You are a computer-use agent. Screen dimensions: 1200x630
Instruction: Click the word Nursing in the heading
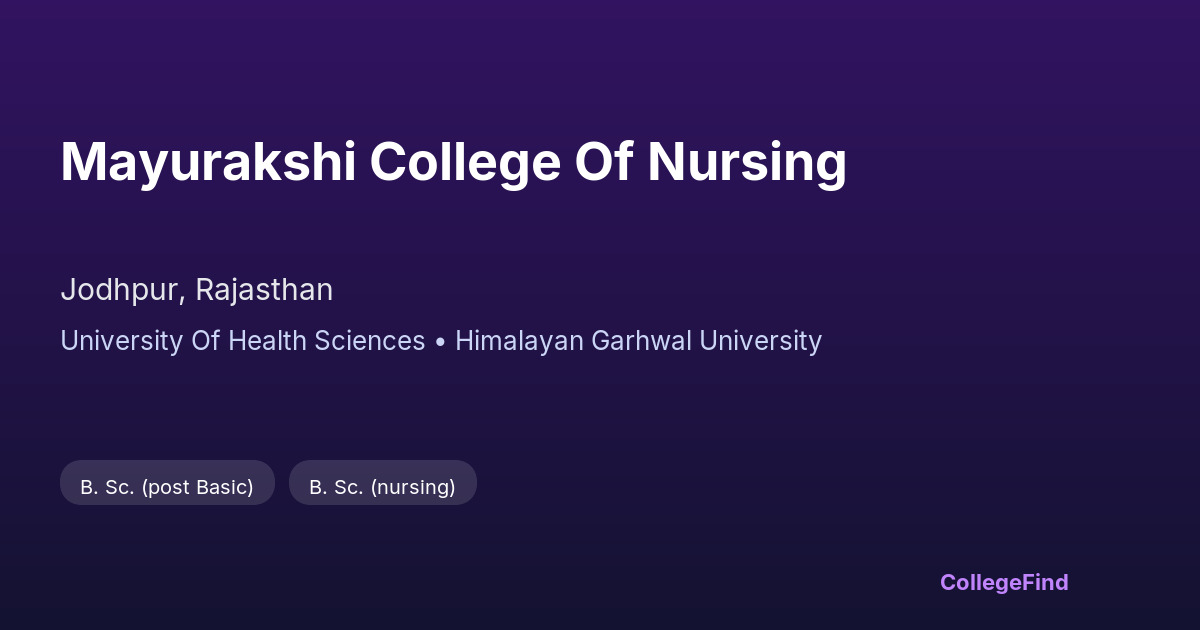746,162
